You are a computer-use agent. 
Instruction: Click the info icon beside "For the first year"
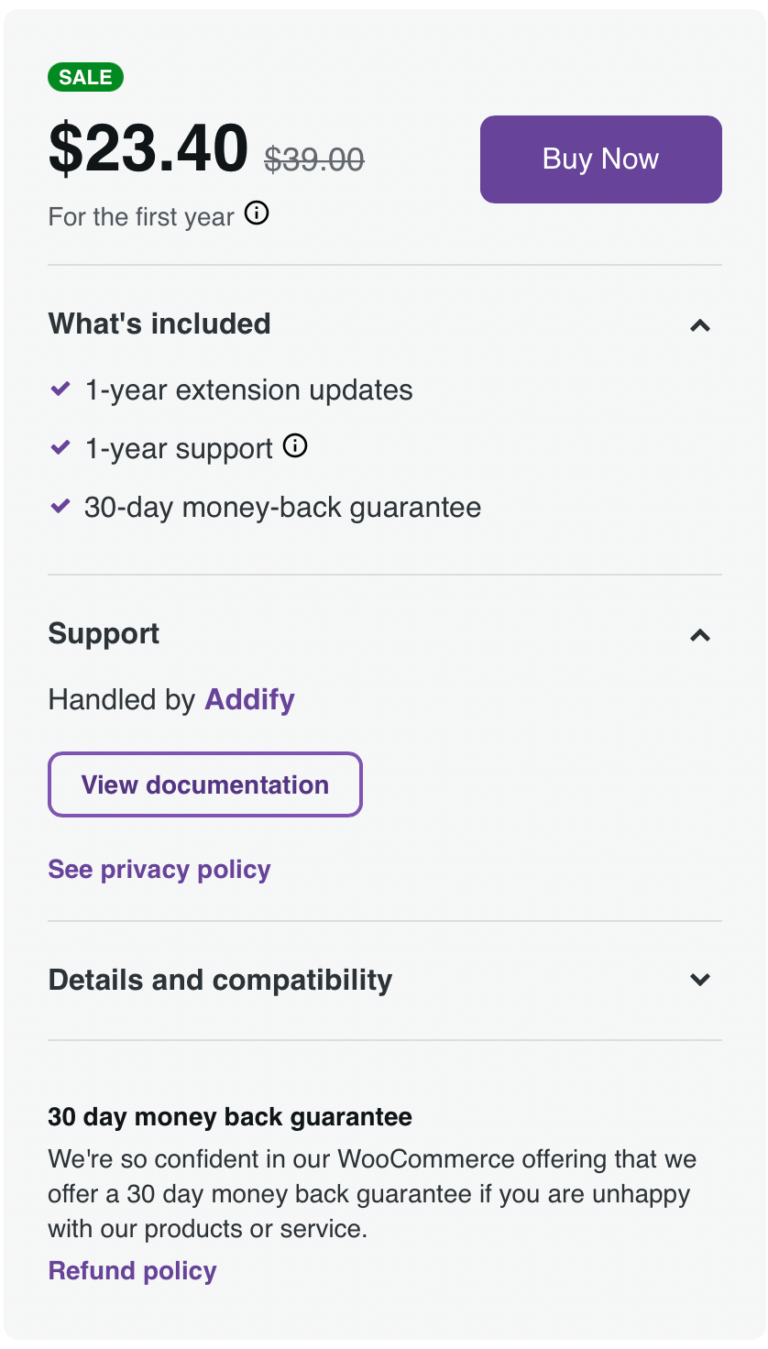tap(257, 214)
